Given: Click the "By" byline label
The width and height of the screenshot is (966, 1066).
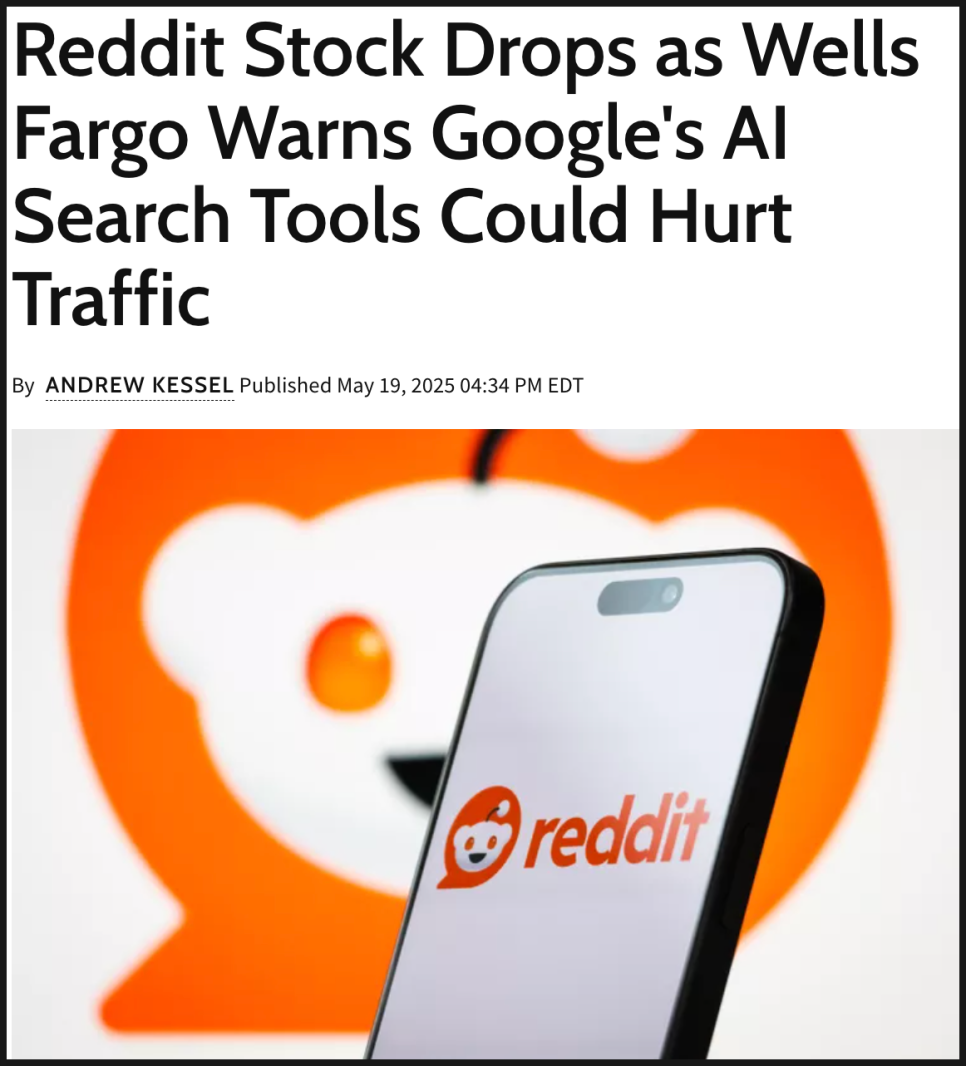Looking at the screenshot, I should tap(23, 386).
